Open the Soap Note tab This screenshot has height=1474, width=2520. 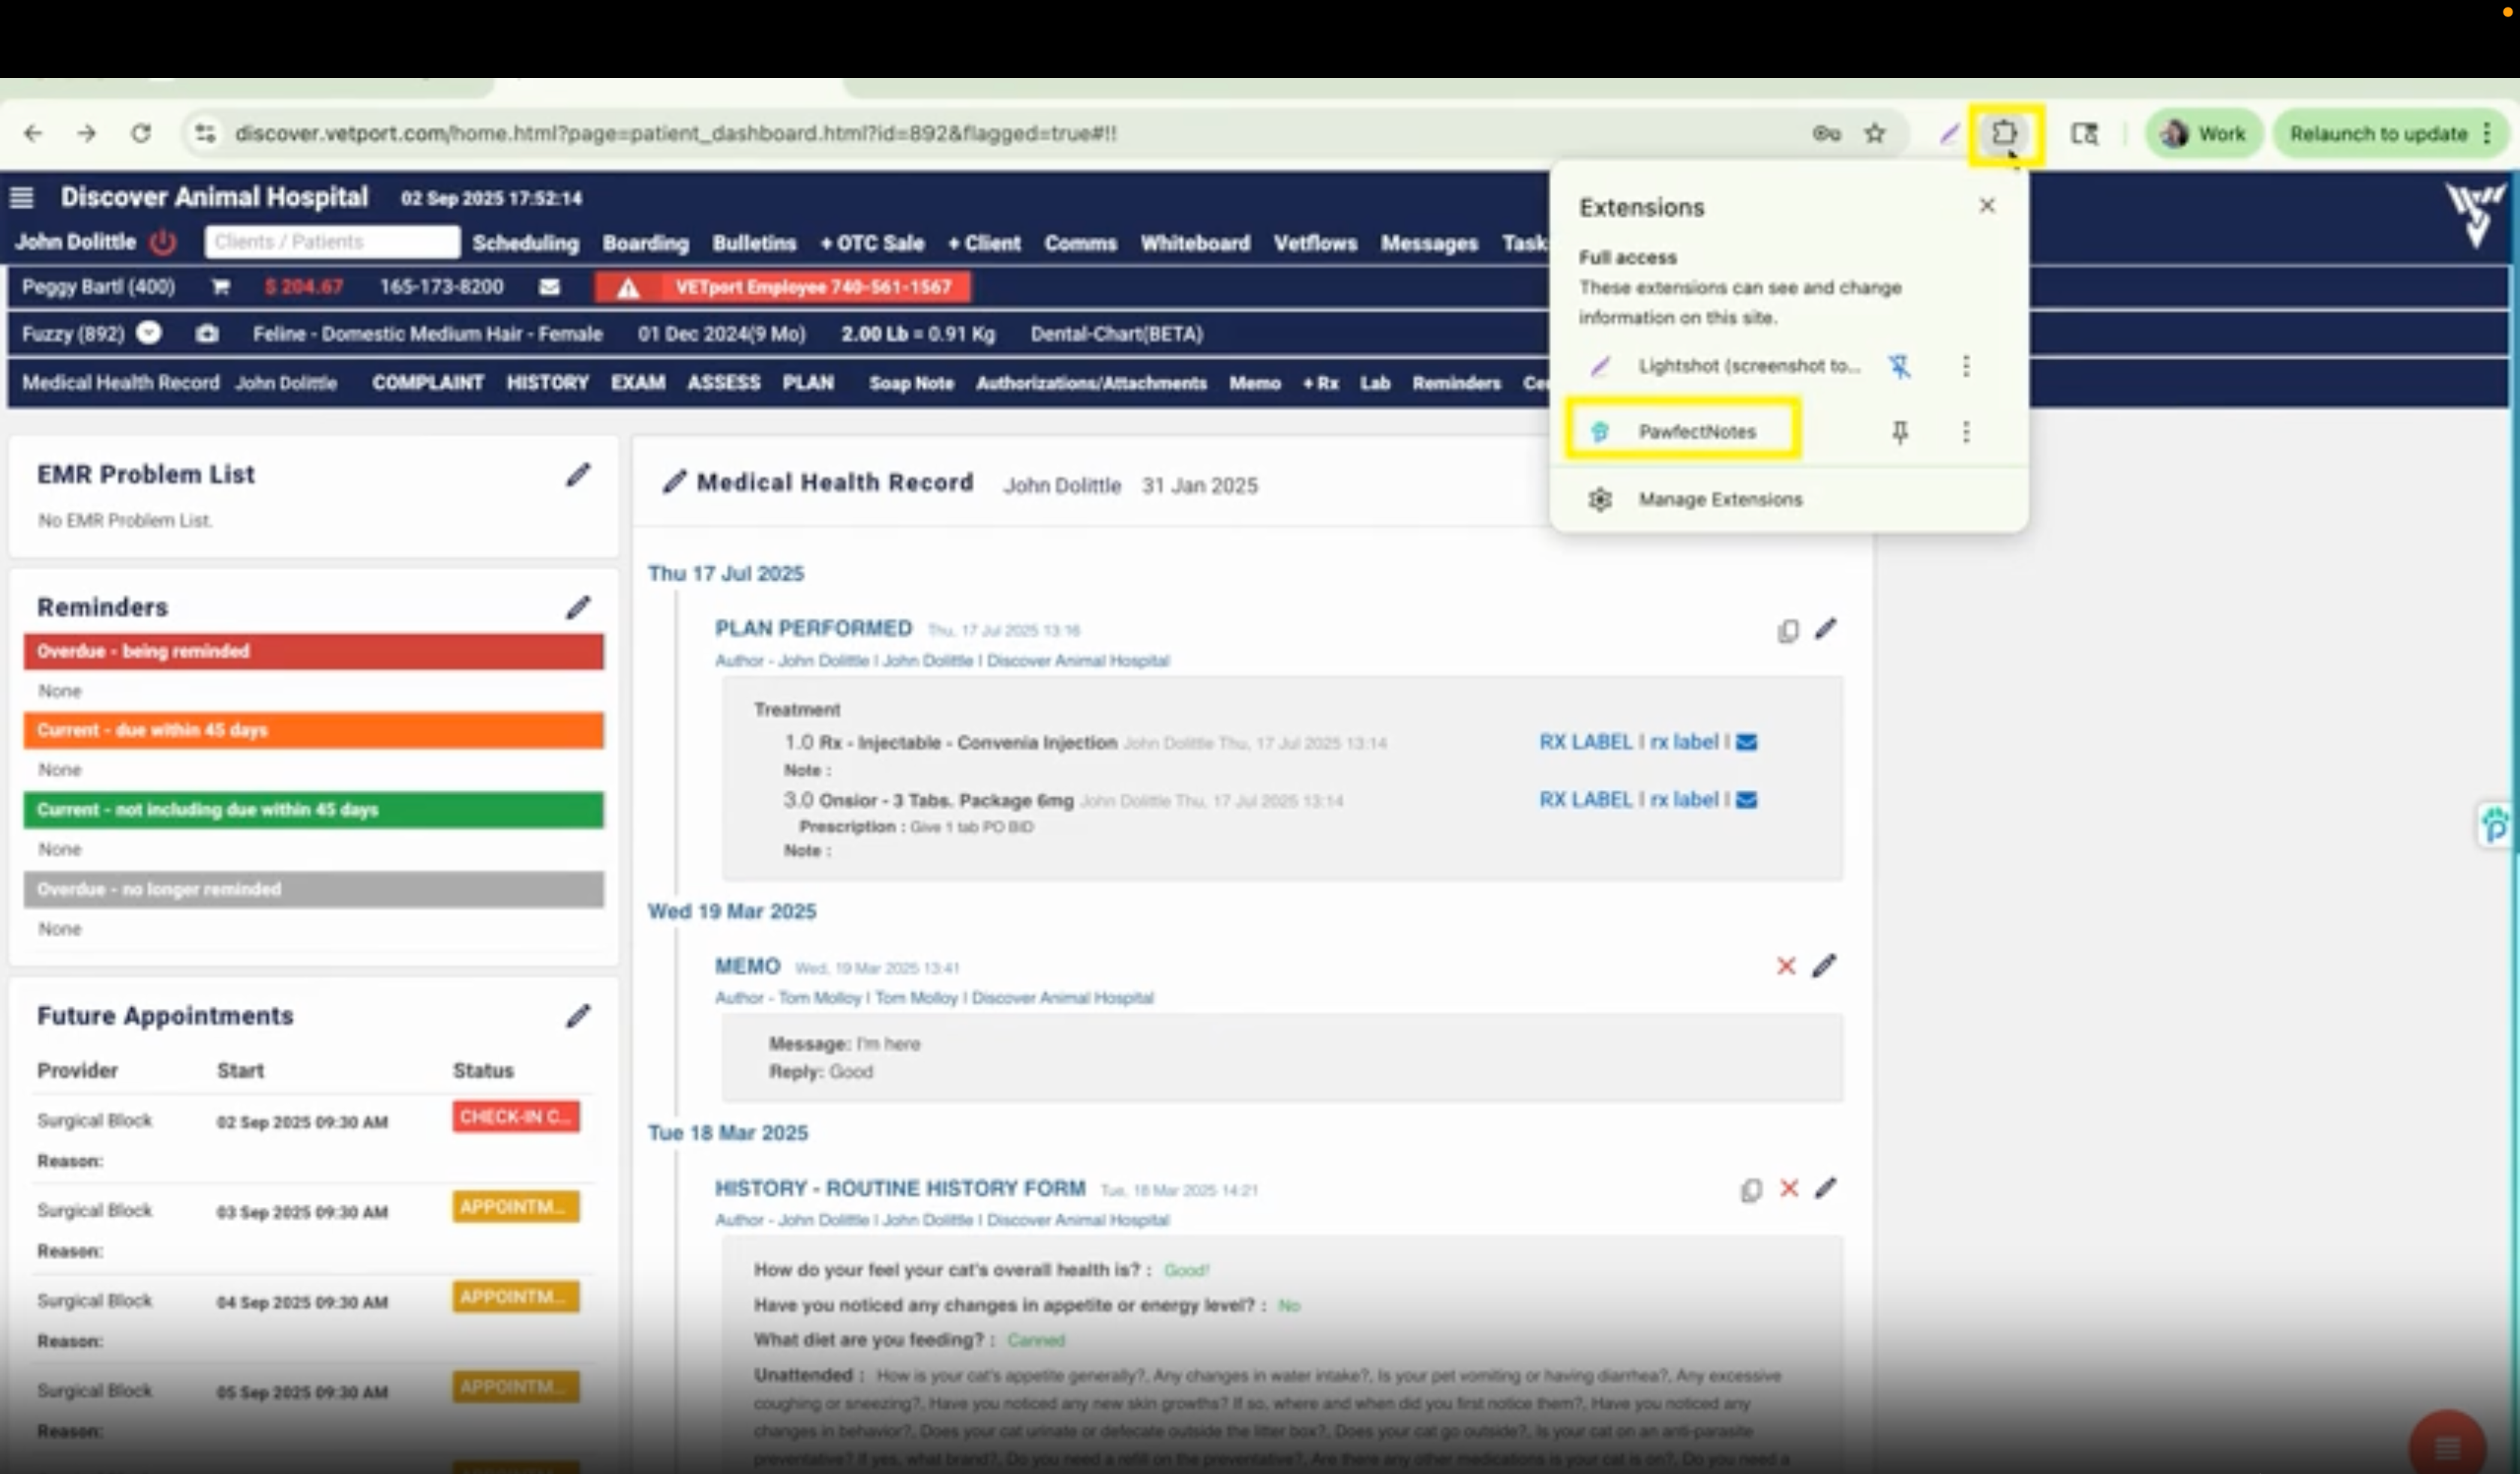[x=911, y=383]
